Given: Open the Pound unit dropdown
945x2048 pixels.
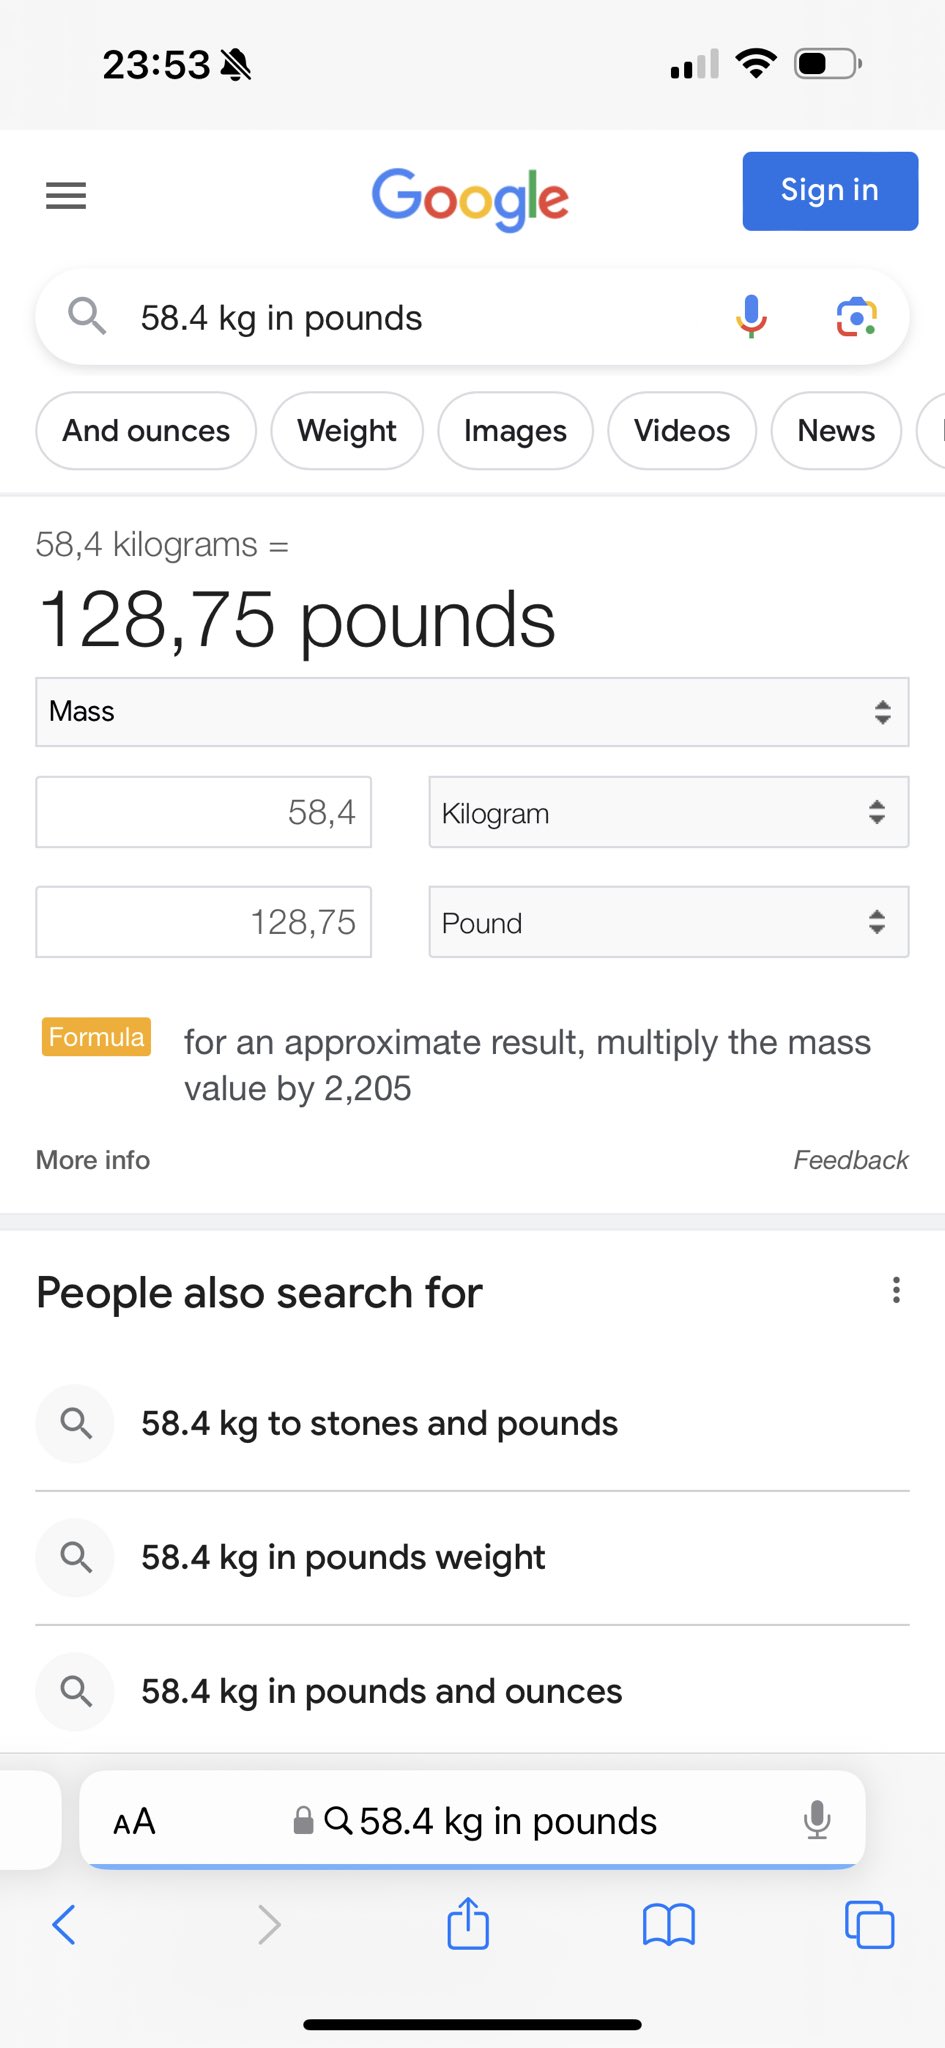Looking at the screenshot, I should (x=669, y=922).
